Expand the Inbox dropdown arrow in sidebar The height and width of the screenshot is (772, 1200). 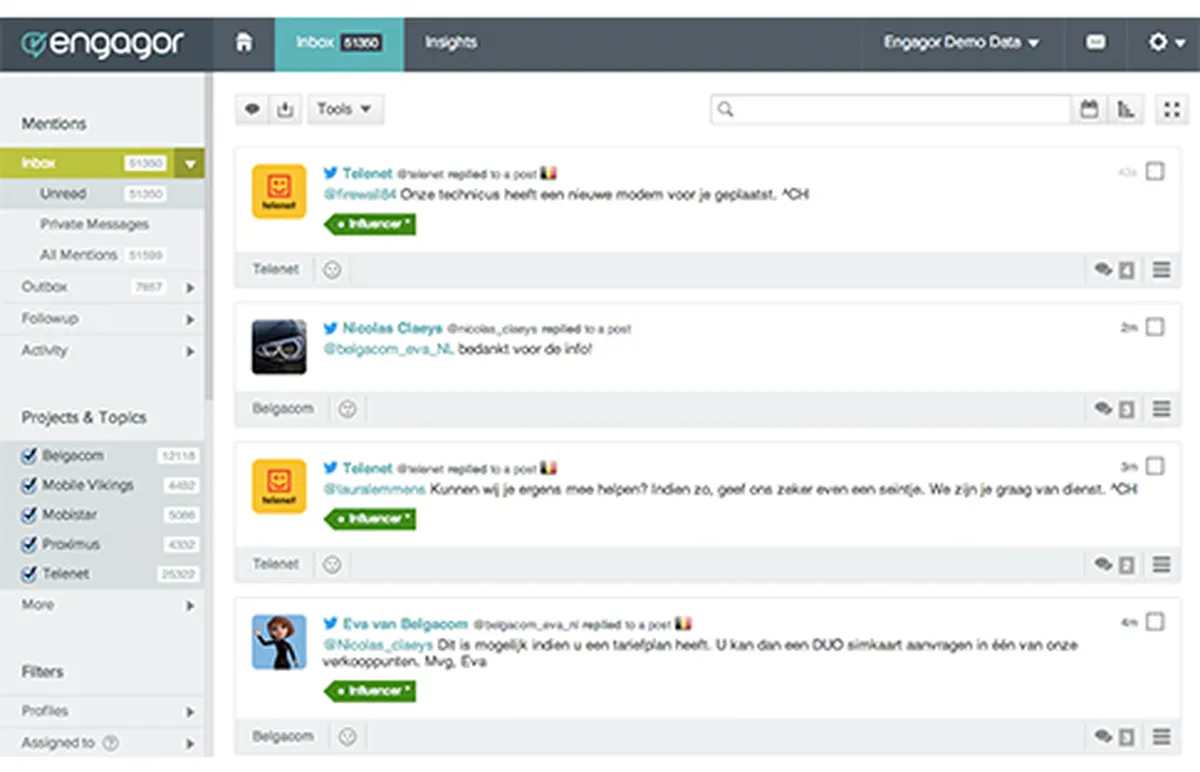point(190,164)
